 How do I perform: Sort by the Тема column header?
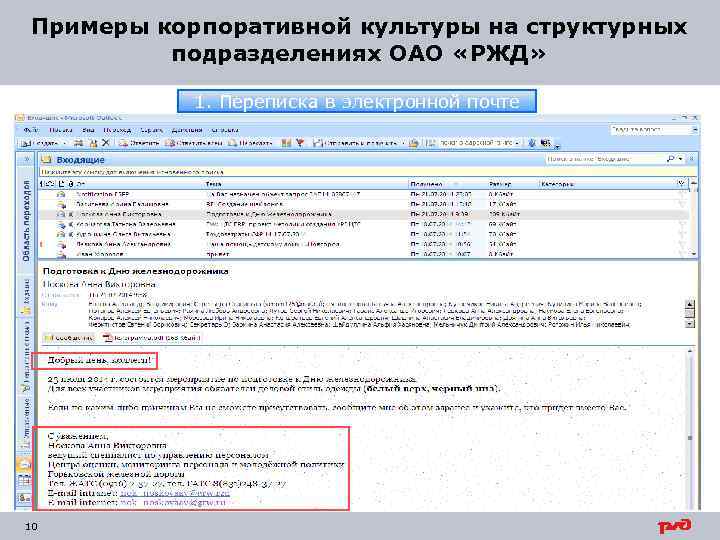click(214, 184)
